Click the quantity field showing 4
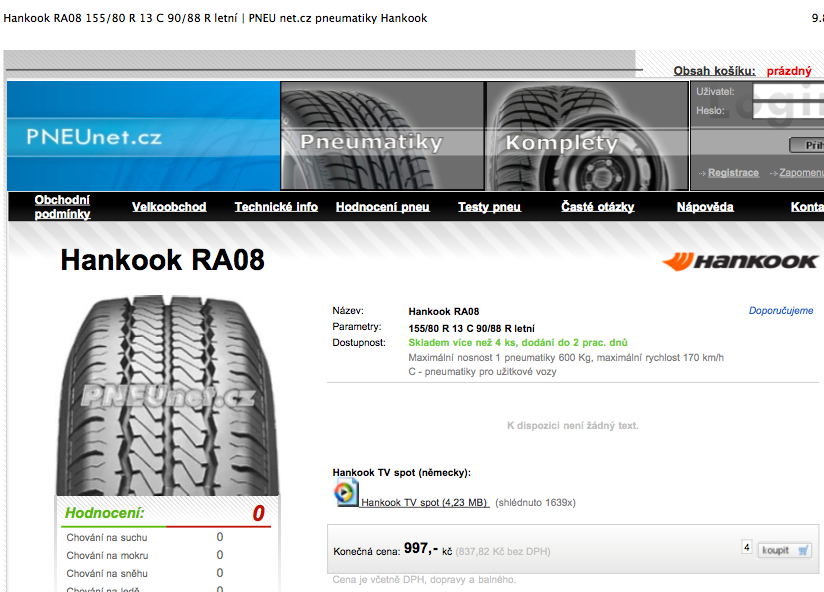The image size is (824, 592). (x=747, y=547)
